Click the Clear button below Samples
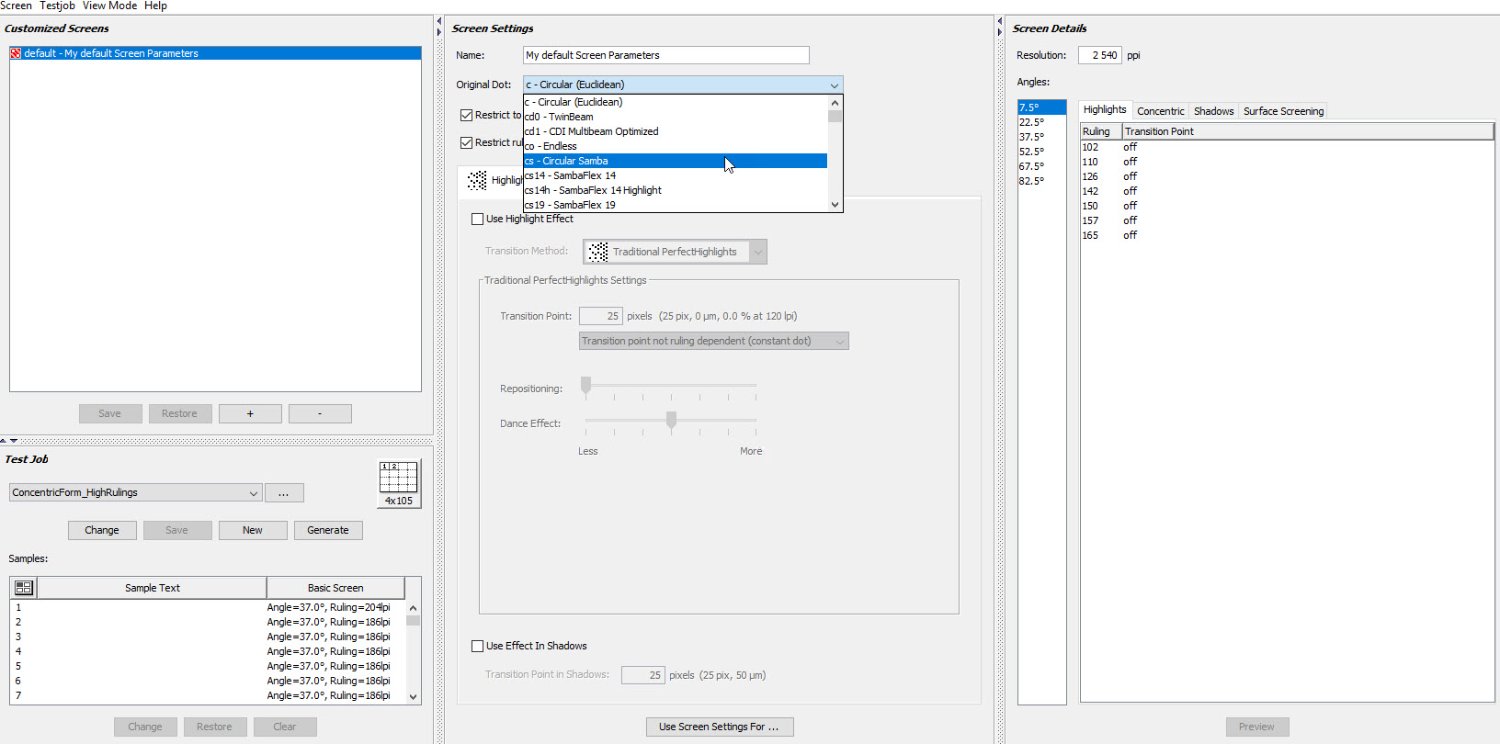 (285, 727)
